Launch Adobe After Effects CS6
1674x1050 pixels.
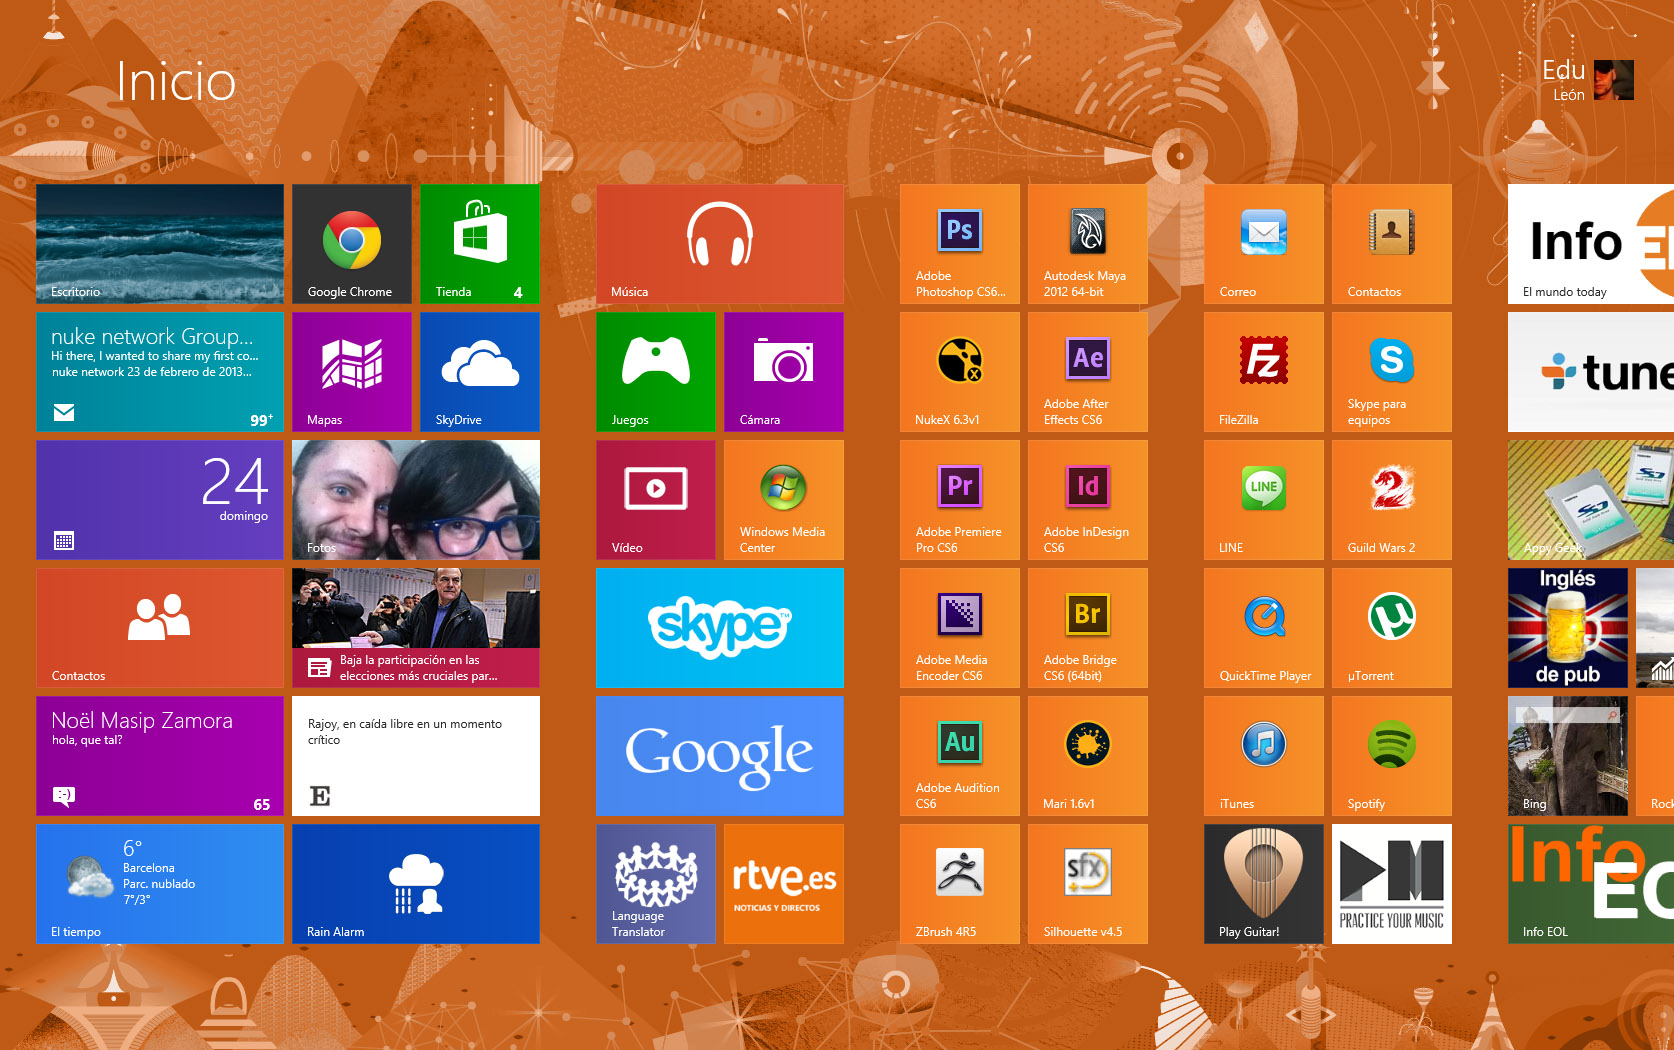tap(1087, 372)
